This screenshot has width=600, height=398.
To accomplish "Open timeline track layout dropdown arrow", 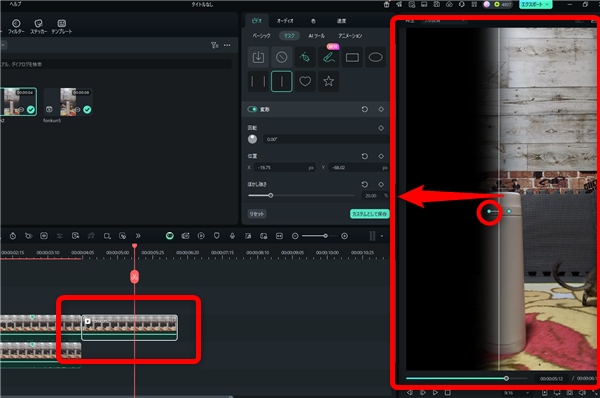I will point(382,236).
